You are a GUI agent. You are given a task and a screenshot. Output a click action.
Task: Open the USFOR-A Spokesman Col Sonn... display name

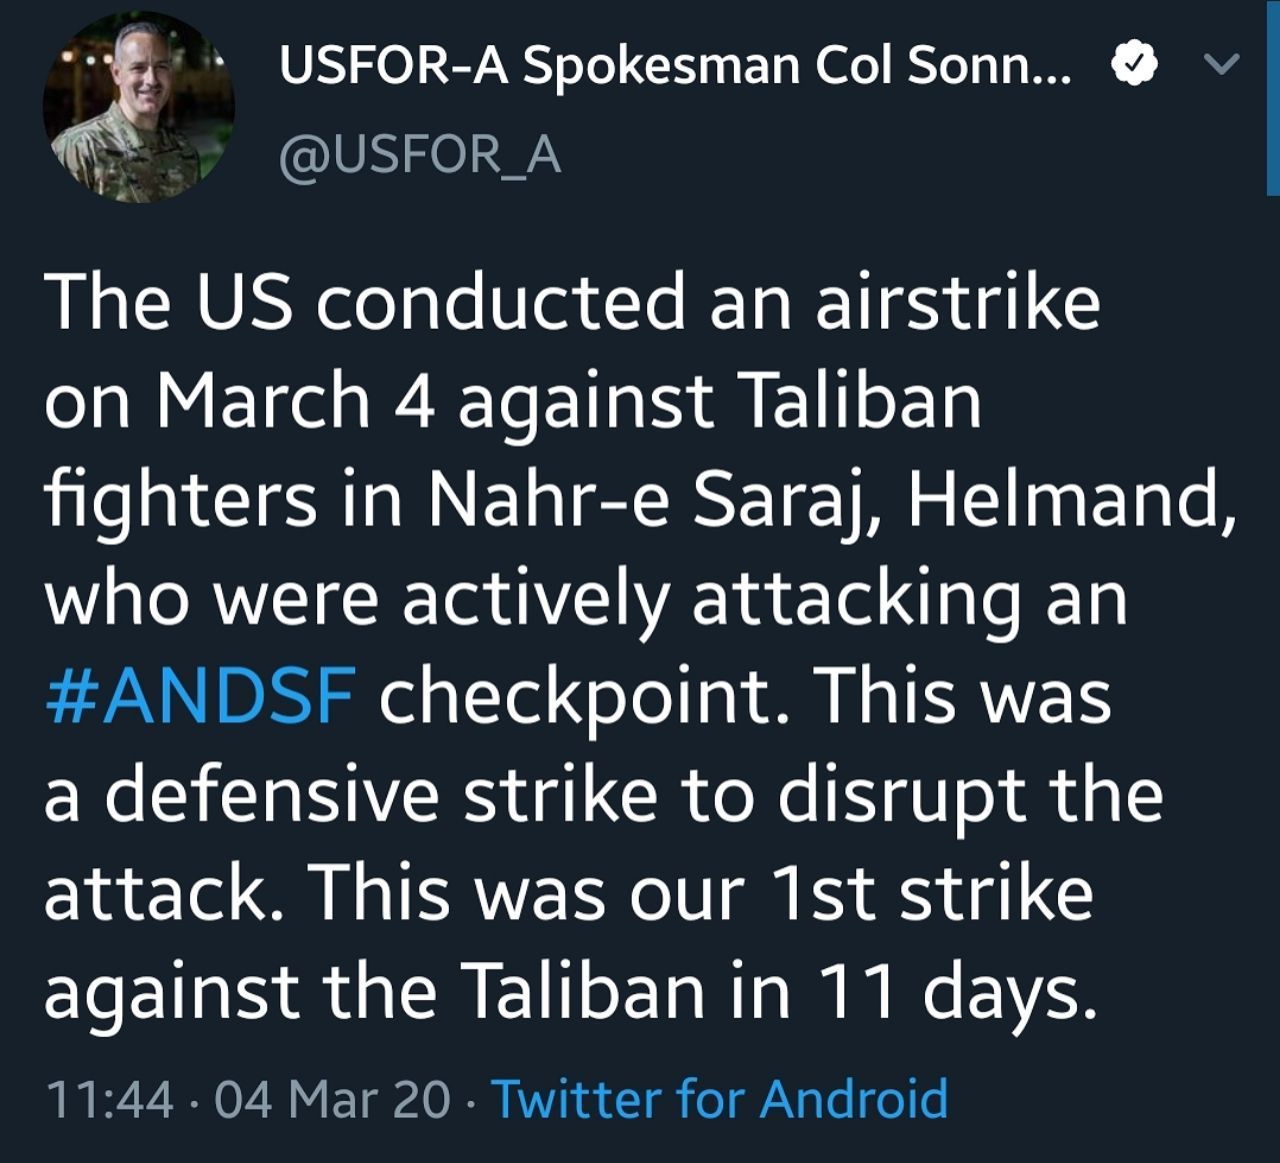(675, 65)
